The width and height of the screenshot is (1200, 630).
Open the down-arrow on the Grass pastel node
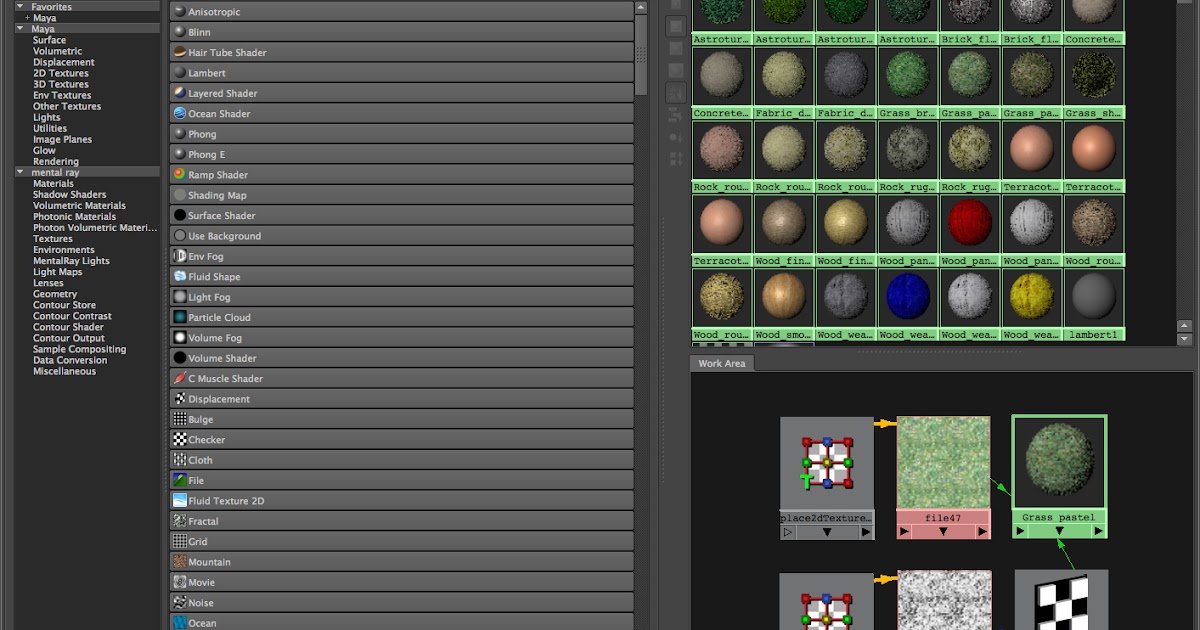(1059, 531)
